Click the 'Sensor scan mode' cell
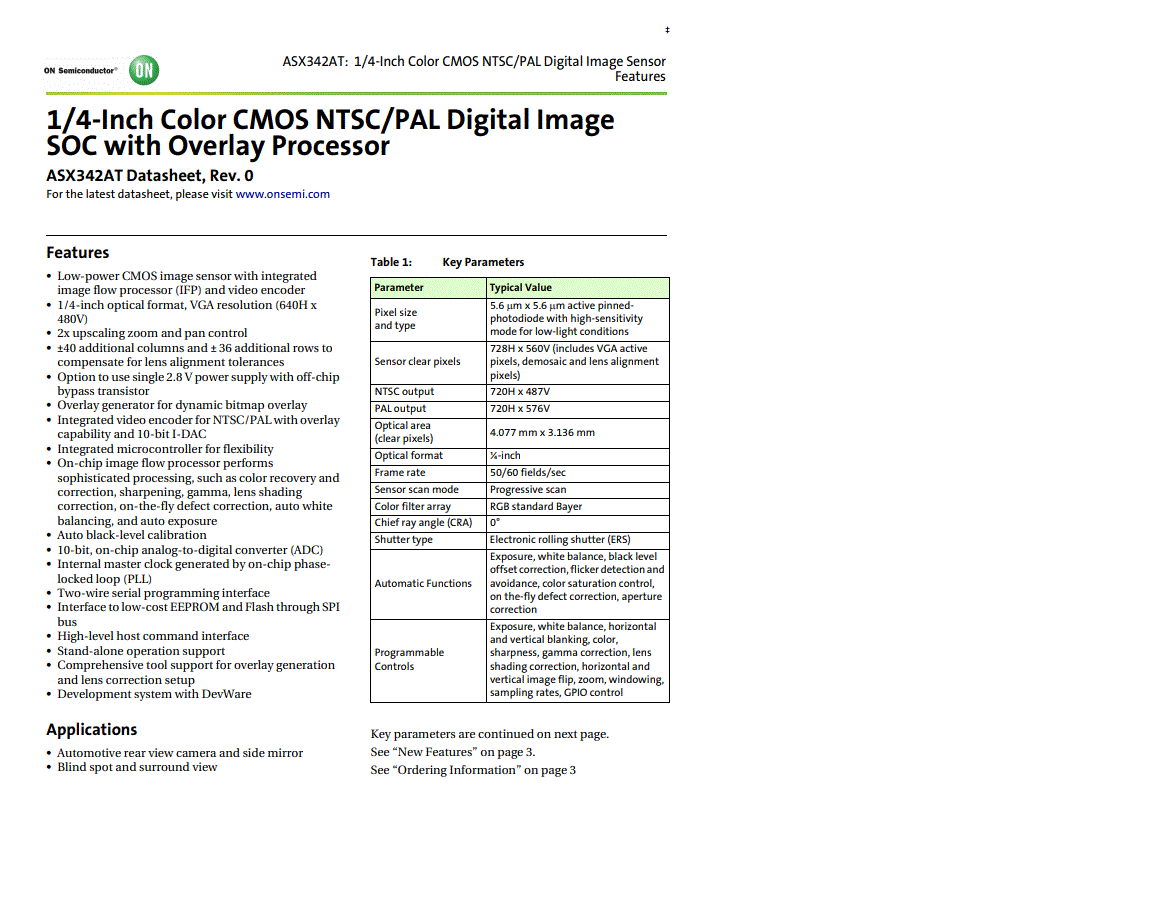 pyautogui.click(x=428, y=489)
